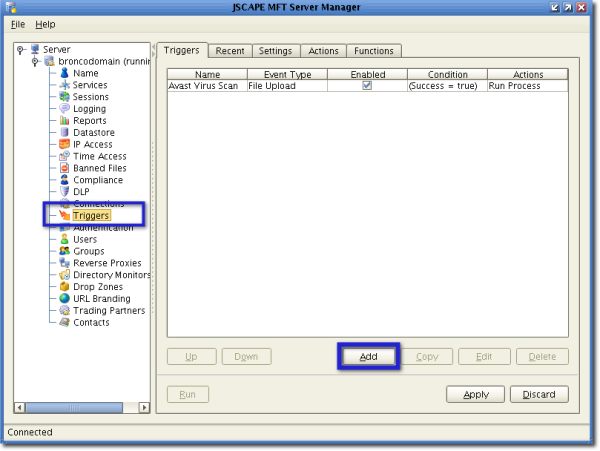This screenshot has width=600, height=451.
Task: Select the Name node icon
Action: tap(64, 73)
